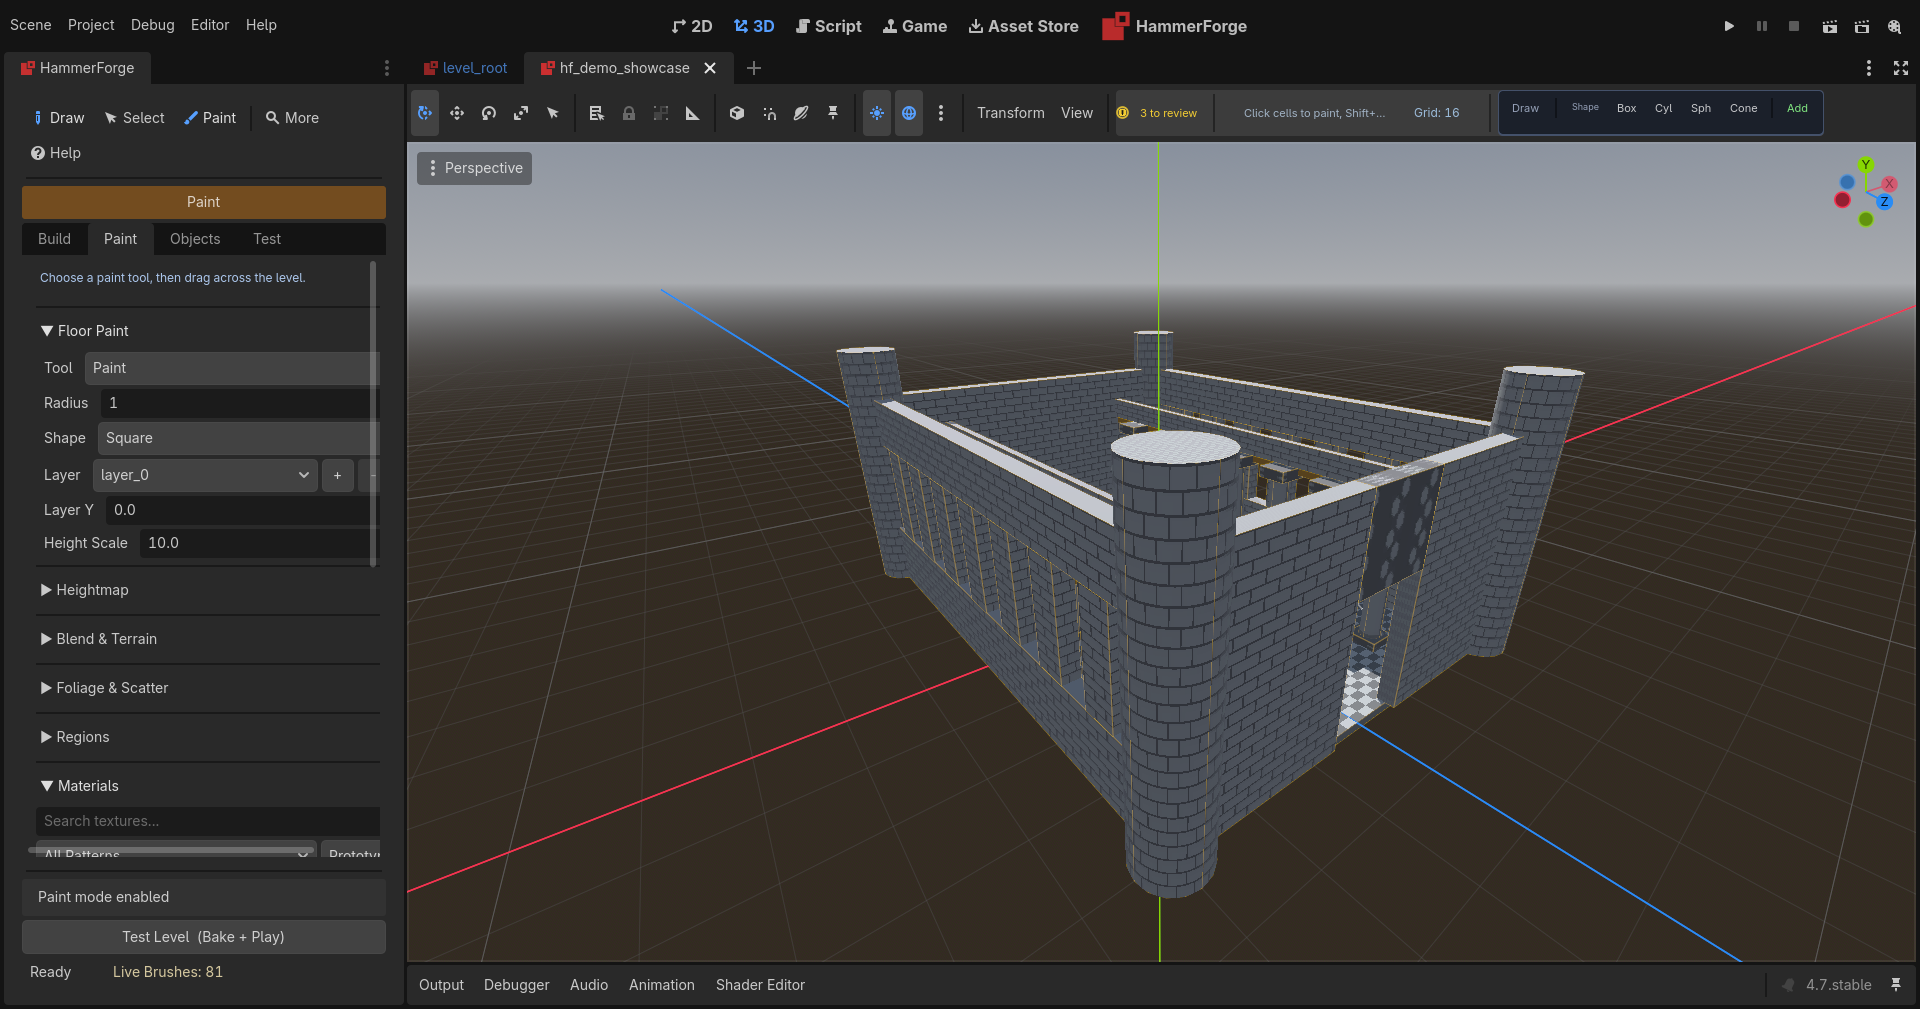Screen dimensions: 1920x1009
Task: Click the dock vertical scrollbar
Action: point(374,414)
